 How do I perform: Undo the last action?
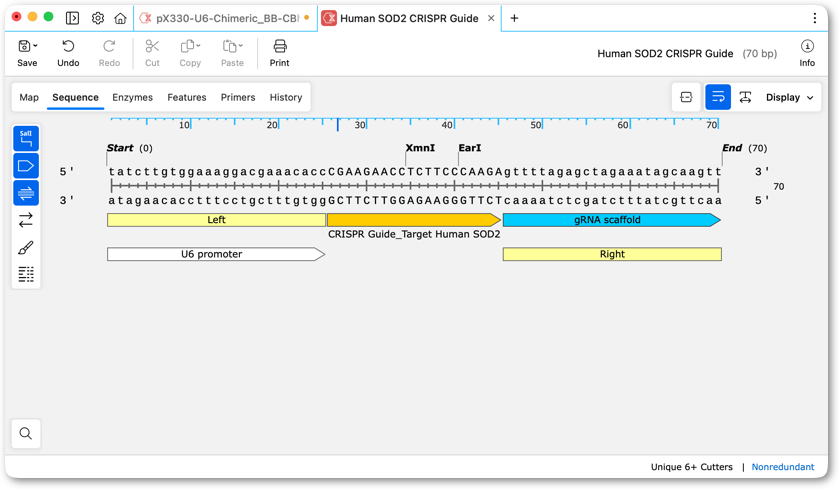[x=68, y=53]
